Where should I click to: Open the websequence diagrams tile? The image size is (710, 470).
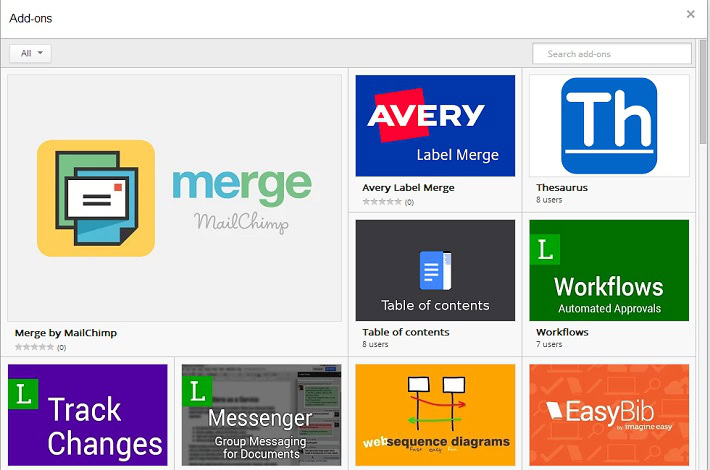point(435,415)
